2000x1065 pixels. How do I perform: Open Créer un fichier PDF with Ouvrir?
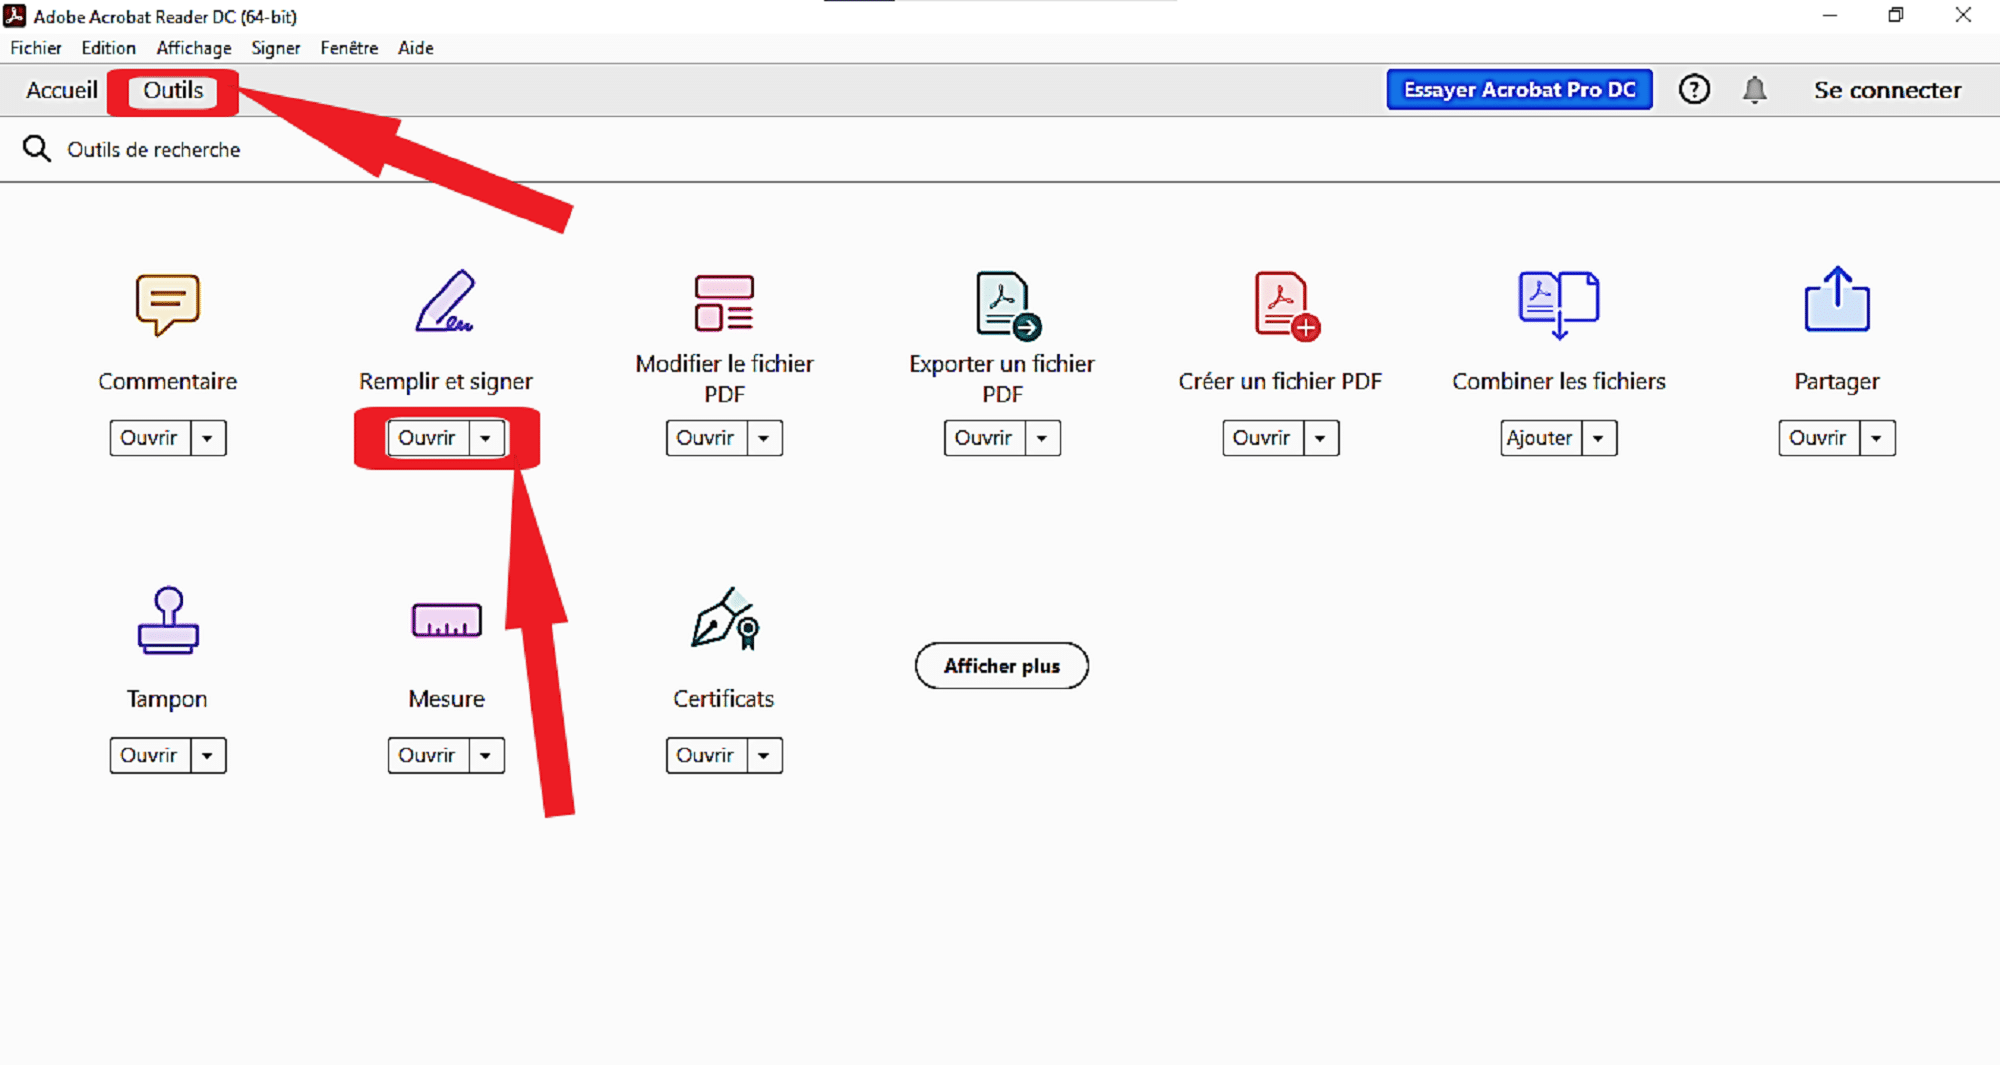coord(1262,438)
